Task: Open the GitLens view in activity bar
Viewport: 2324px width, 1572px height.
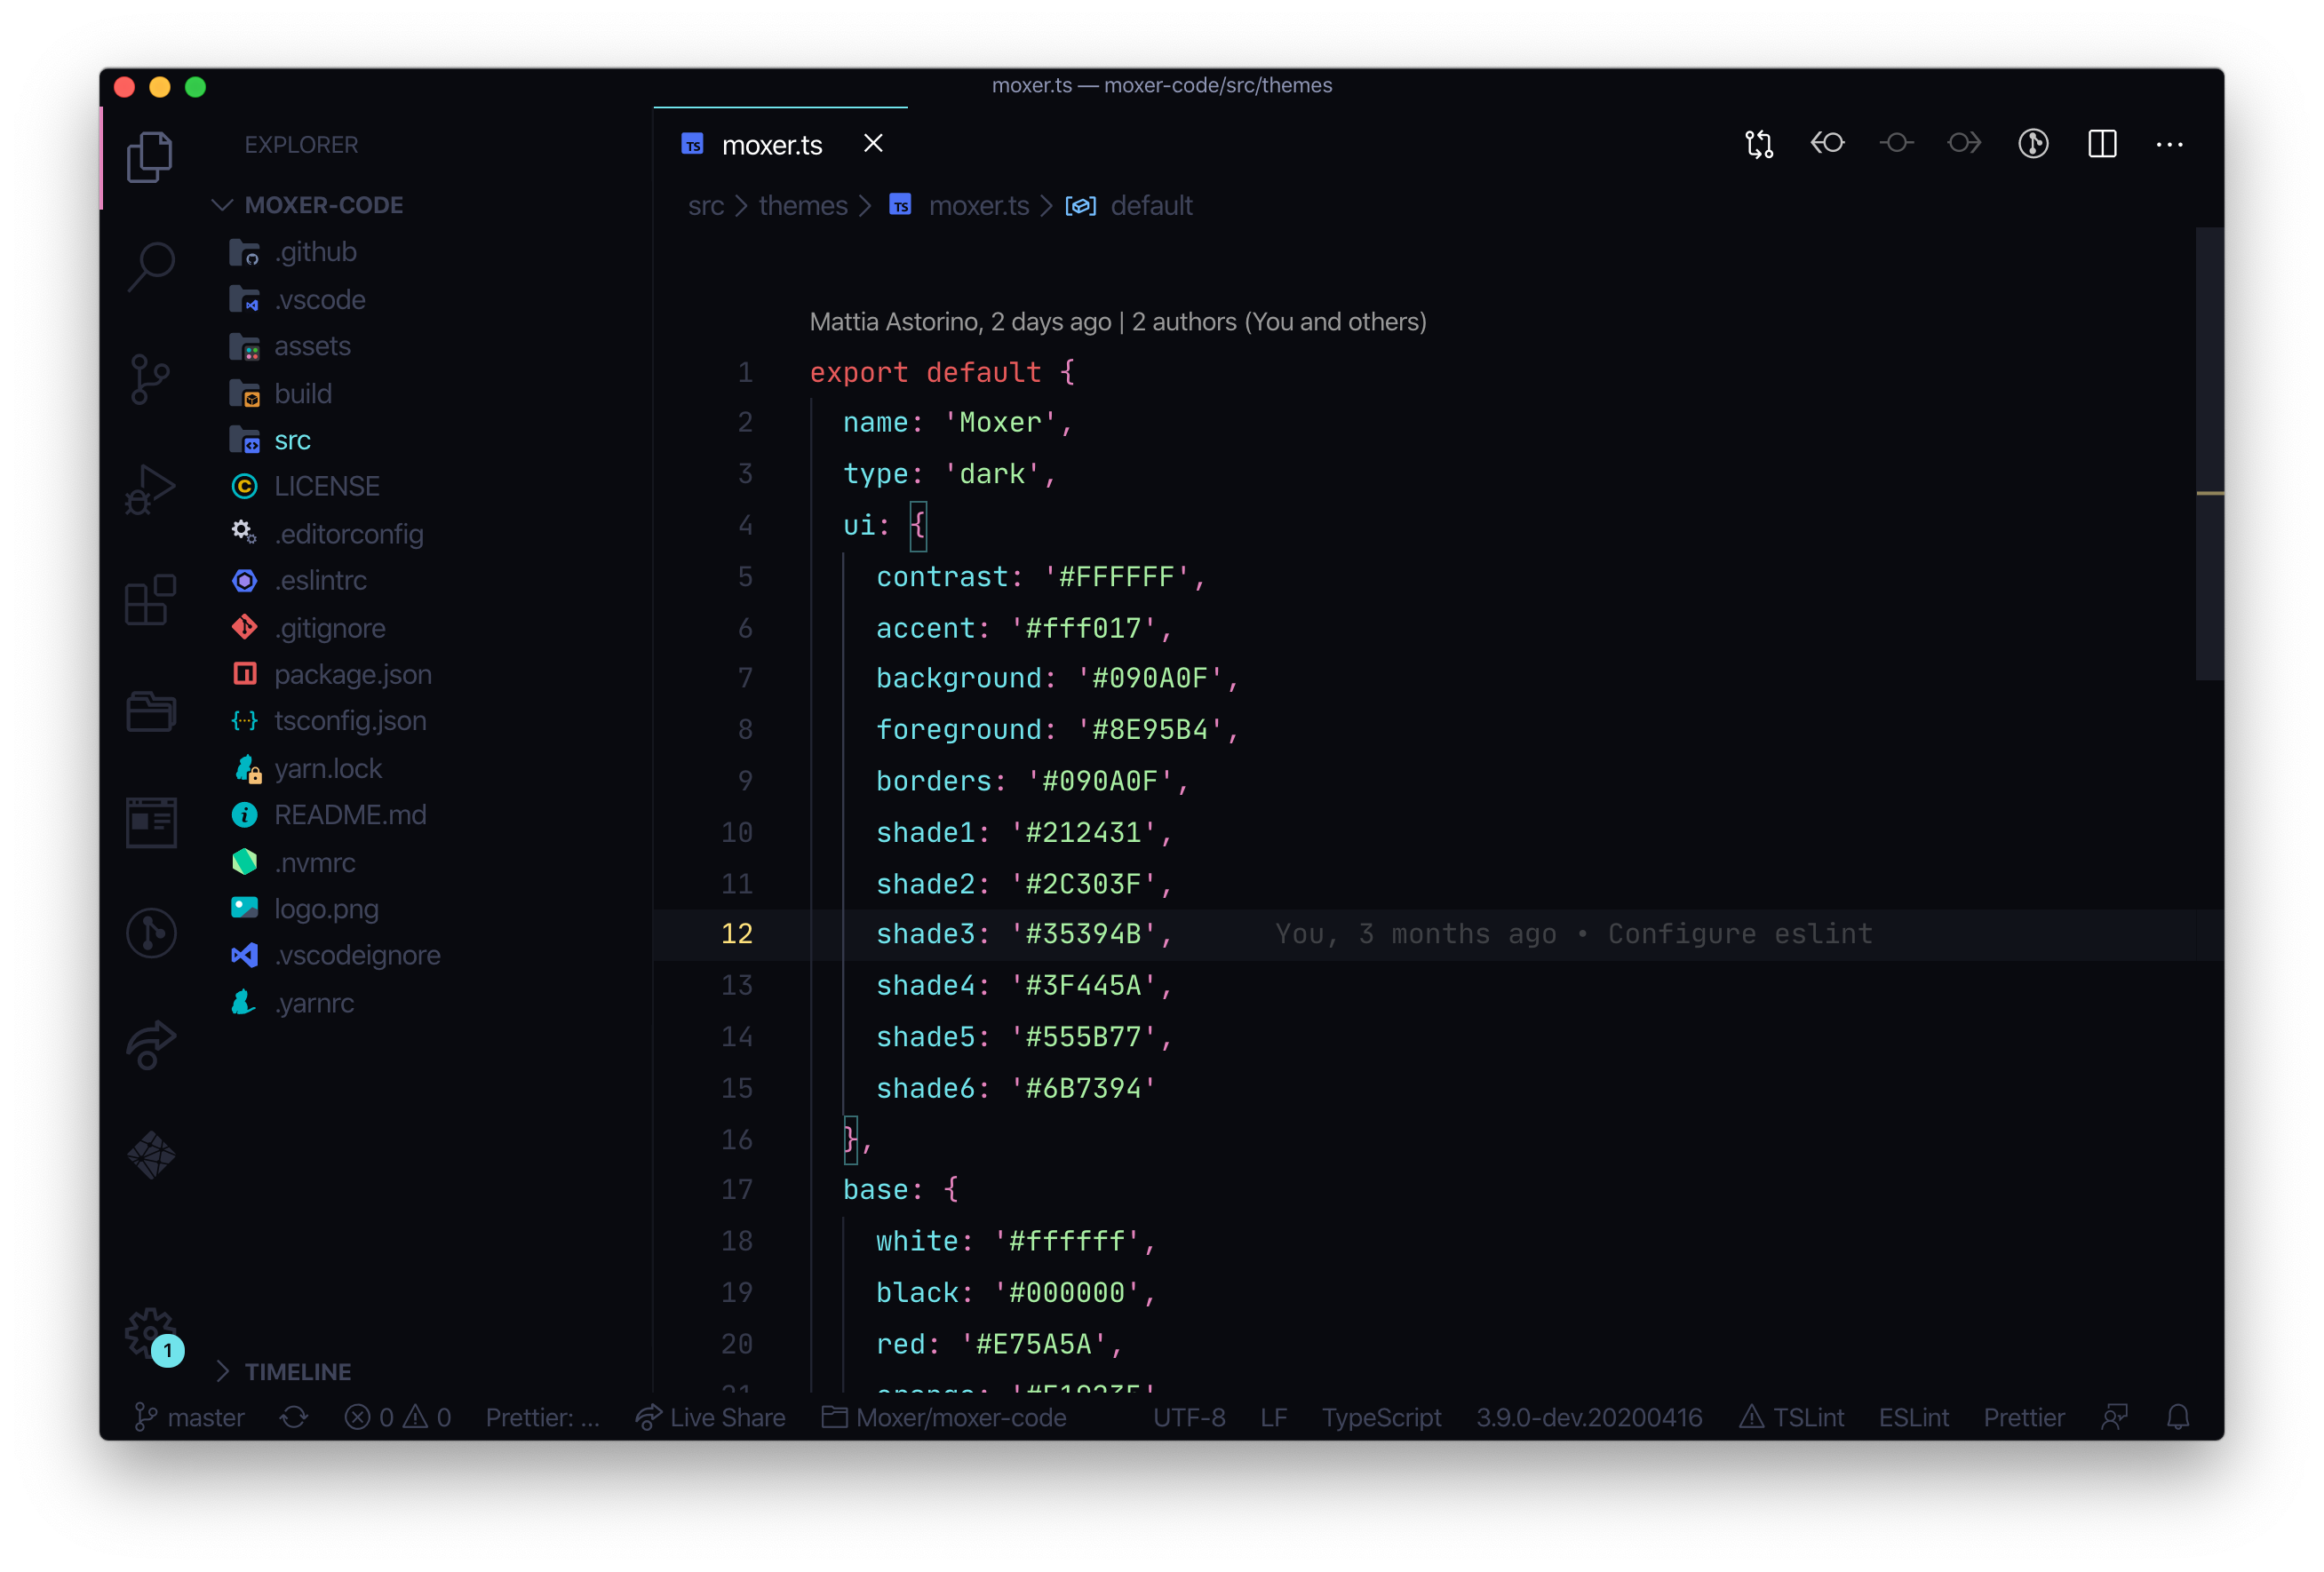Action: coord(150,933)
